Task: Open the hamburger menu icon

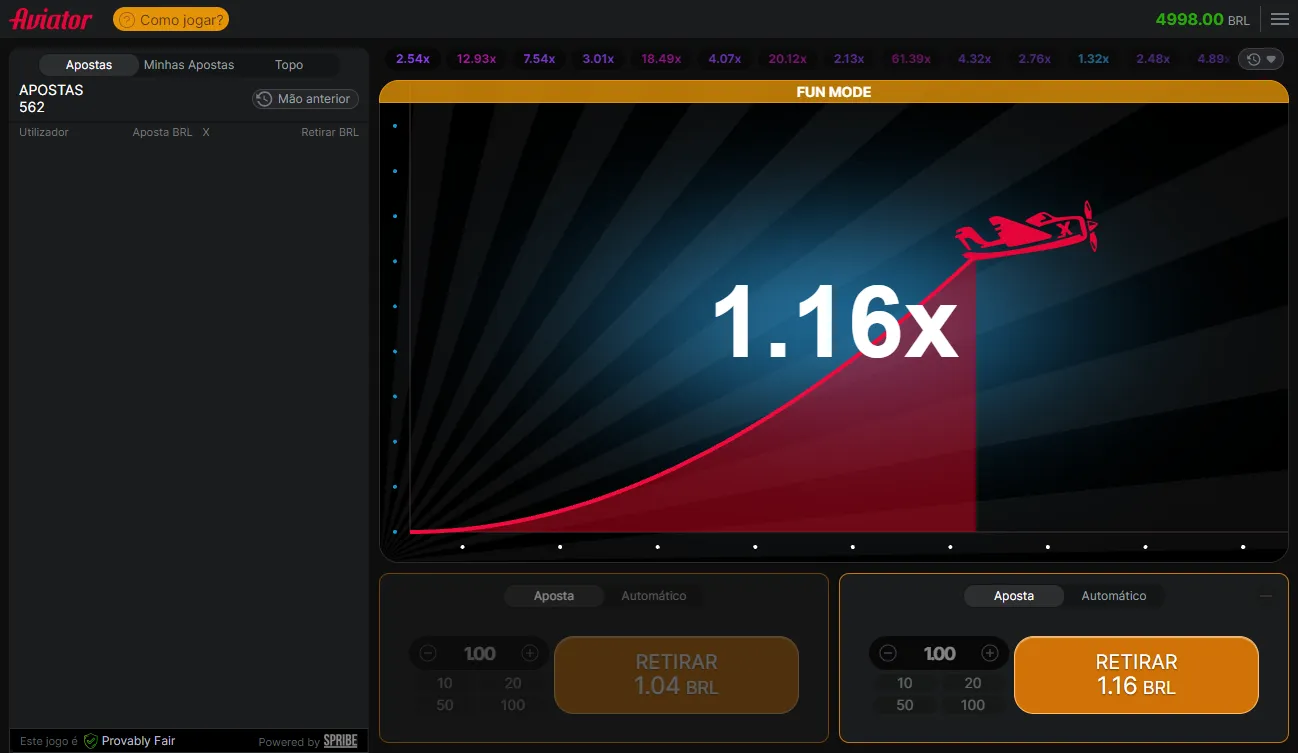Action: click(x=1279, y=19)
